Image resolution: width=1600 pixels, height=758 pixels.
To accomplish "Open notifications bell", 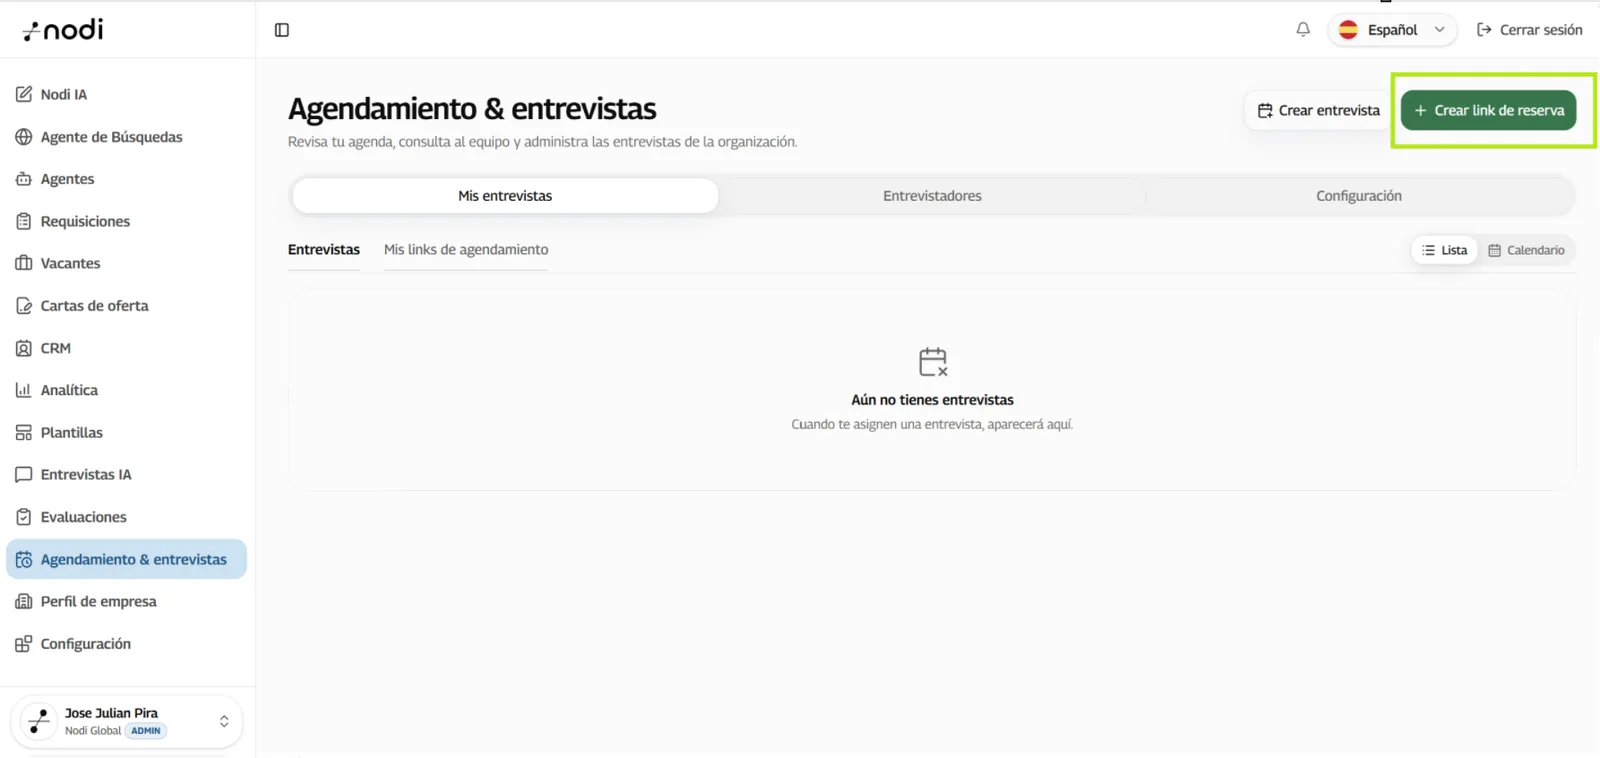I will click(x=1303, y=30).
